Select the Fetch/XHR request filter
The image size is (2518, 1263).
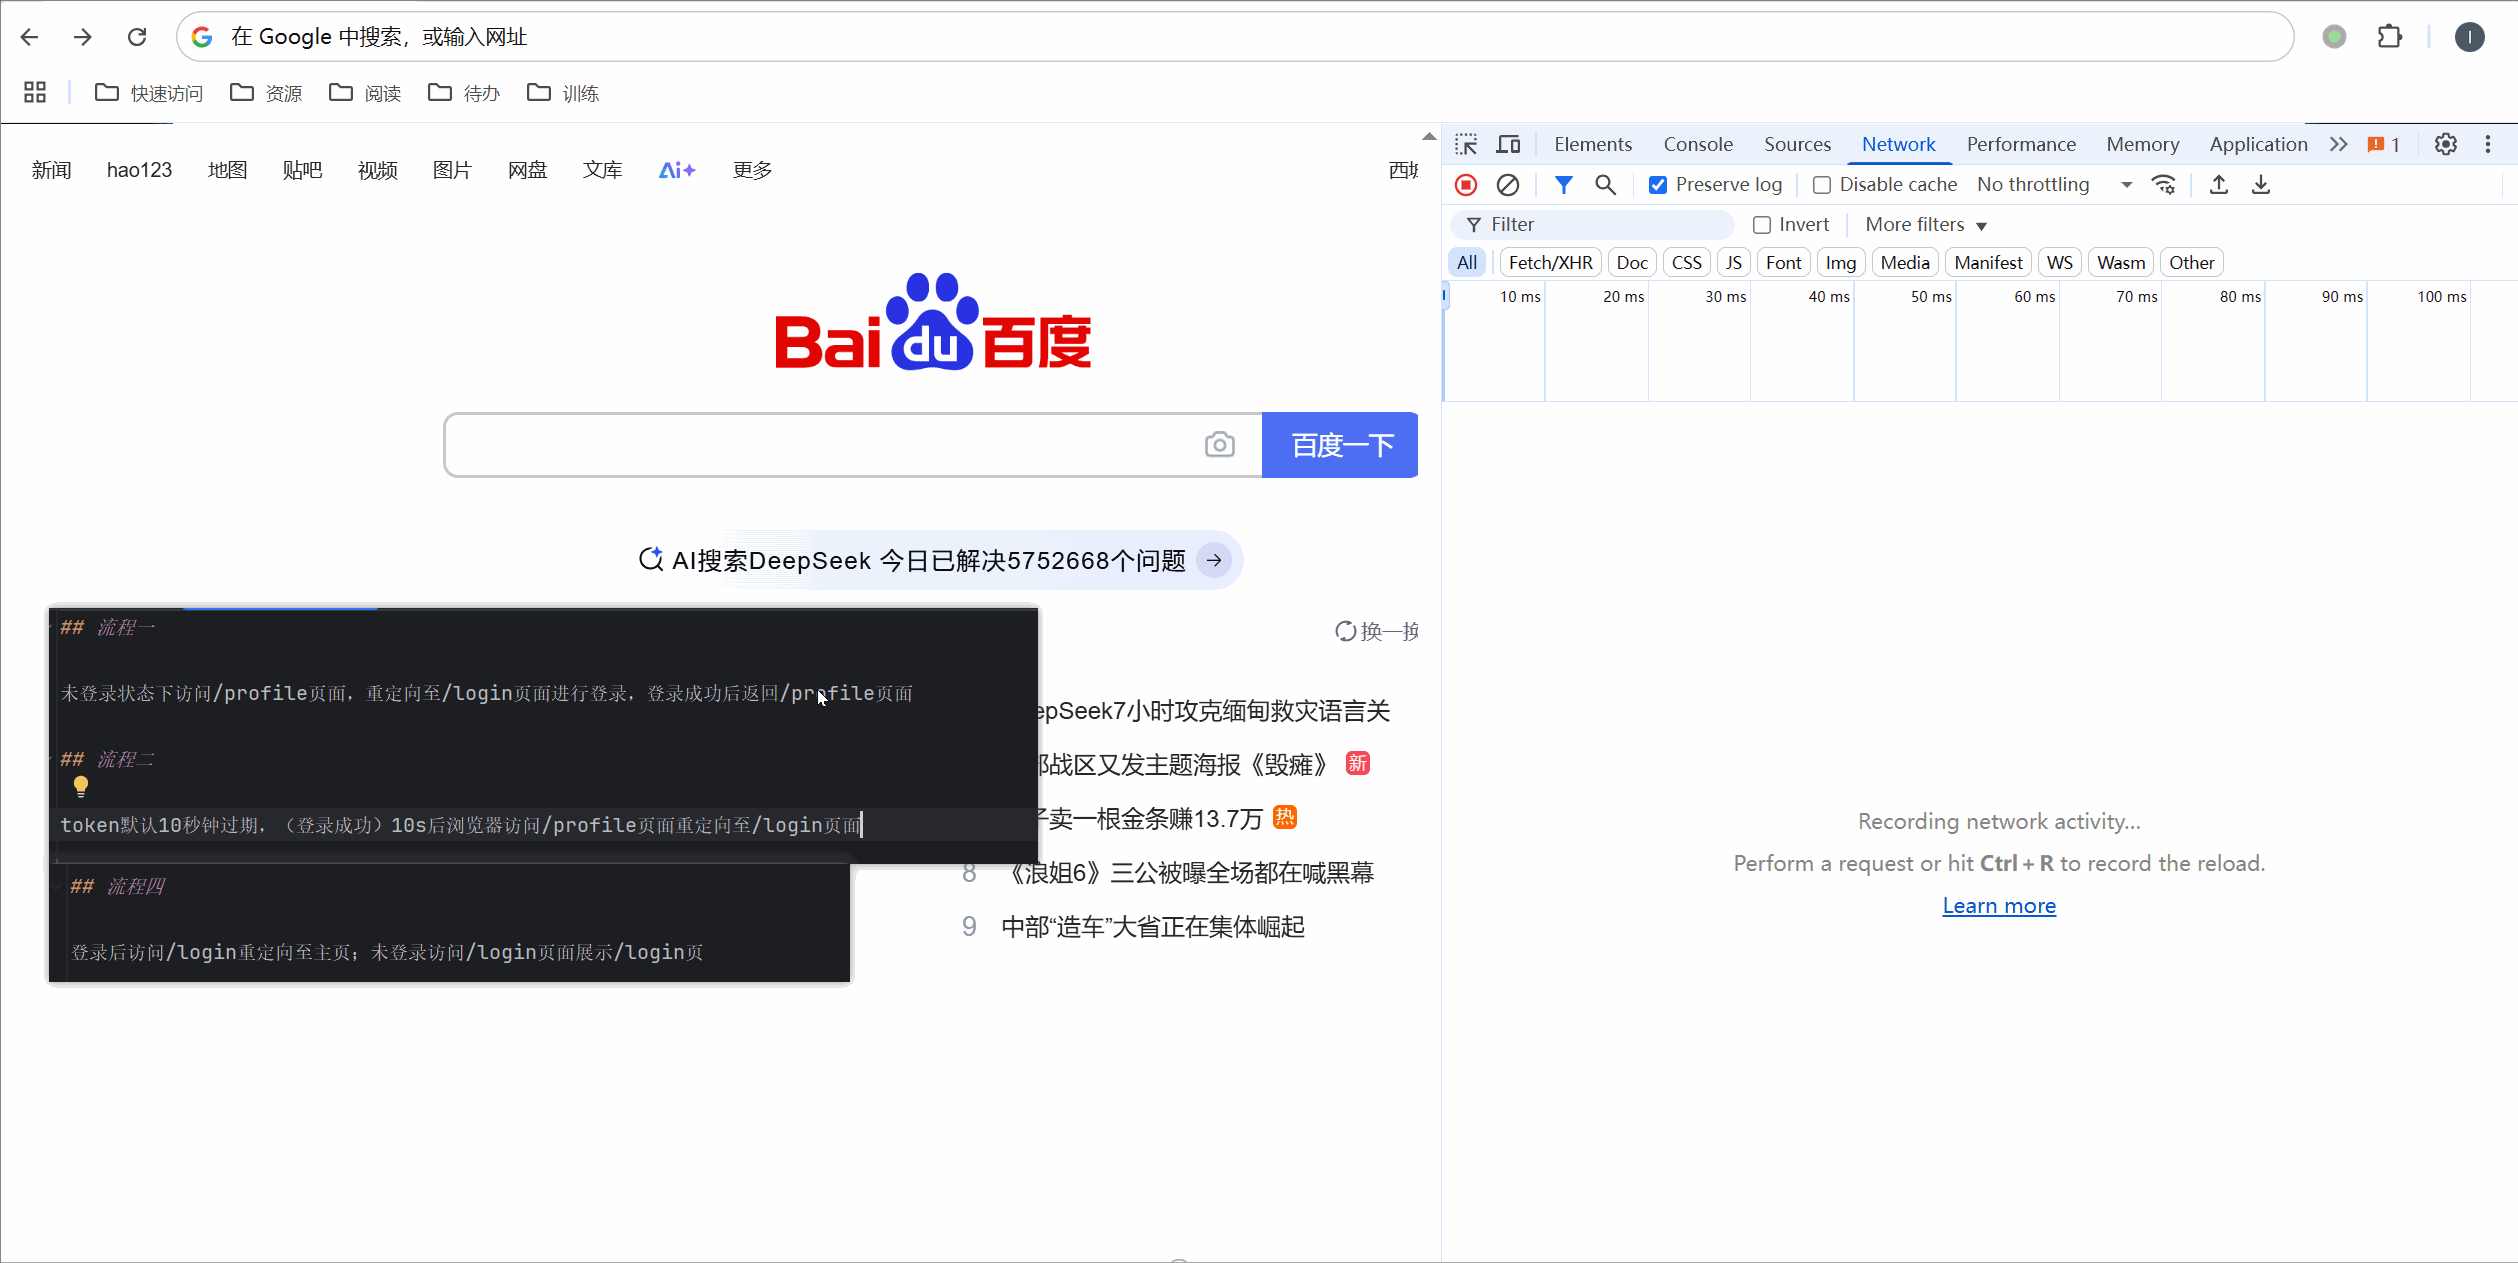(1550, 262)
